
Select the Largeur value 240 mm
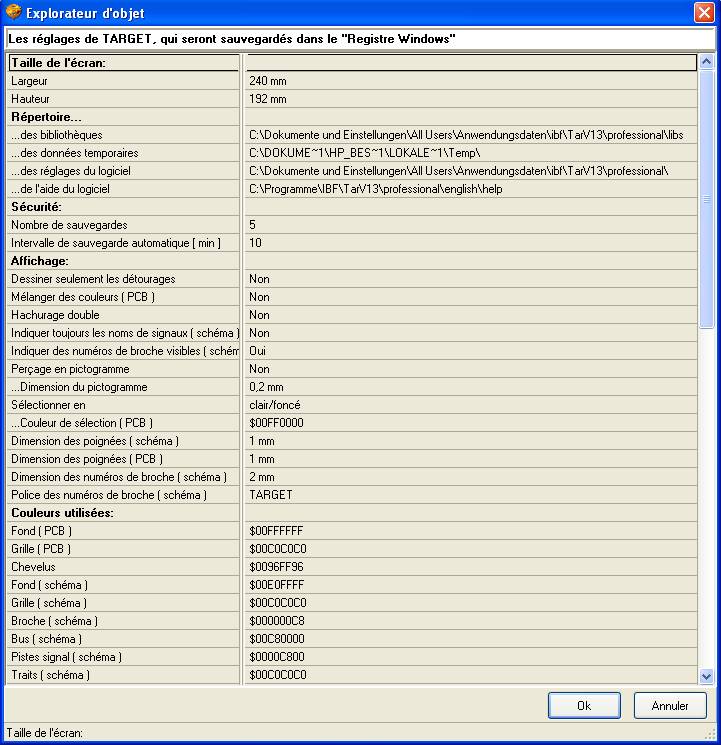[470, 81]
